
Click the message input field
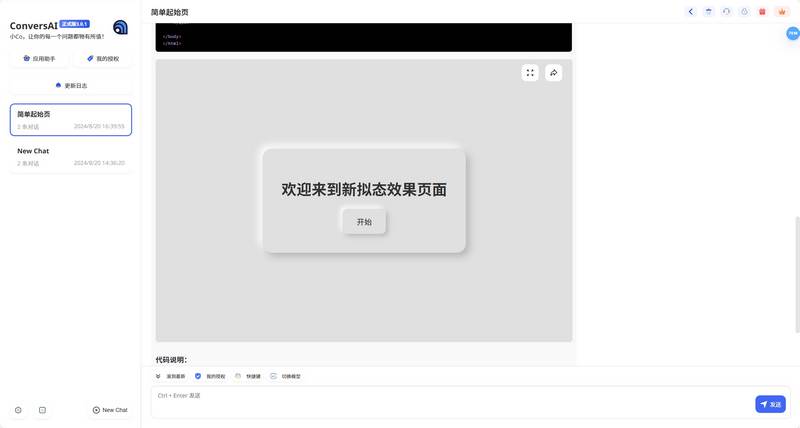pyautogui.click(x=450, y=402)
